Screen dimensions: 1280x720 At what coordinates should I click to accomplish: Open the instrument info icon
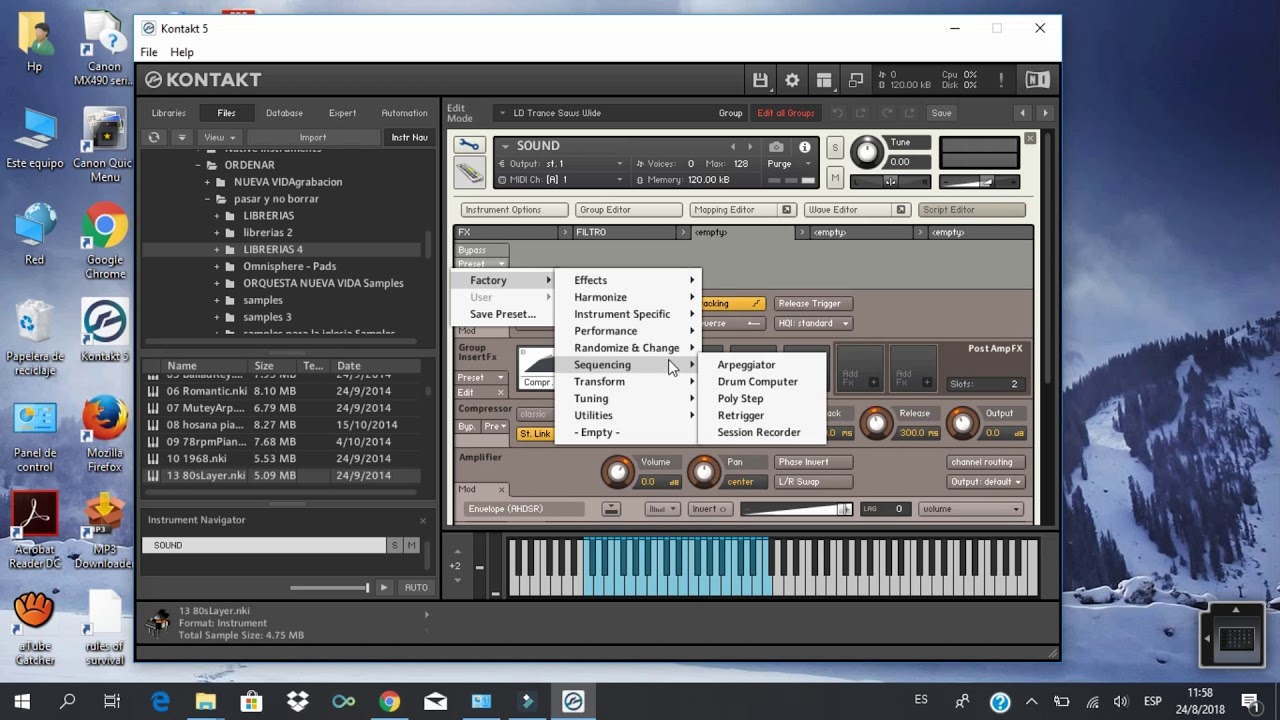[804, 146]
